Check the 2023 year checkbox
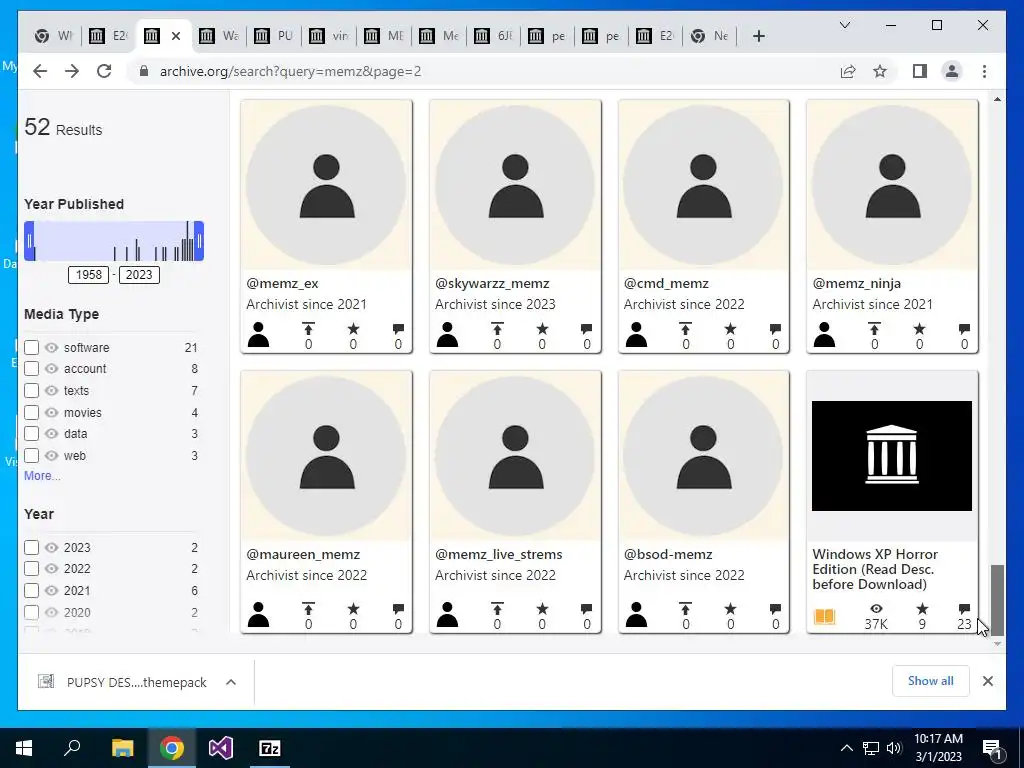 [31, 547]
